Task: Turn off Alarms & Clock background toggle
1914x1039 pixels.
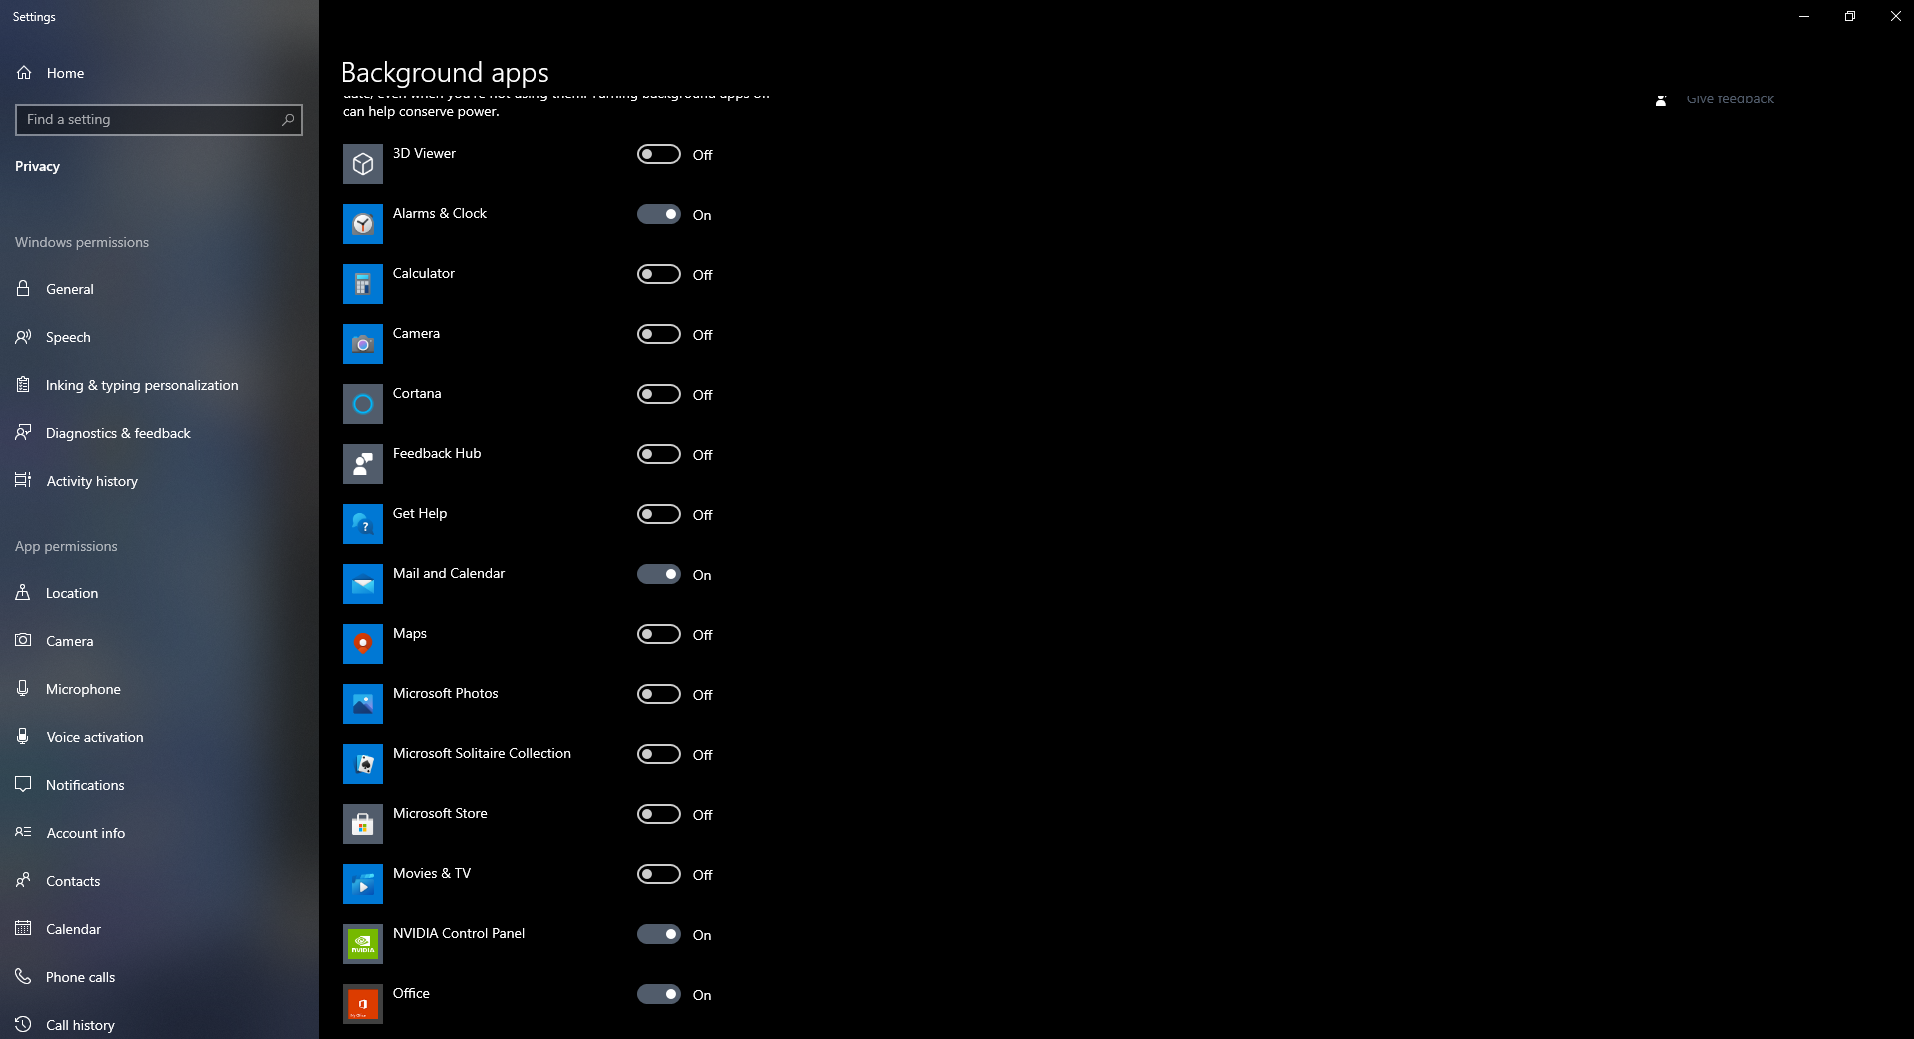Action: [x=659, y=214]
